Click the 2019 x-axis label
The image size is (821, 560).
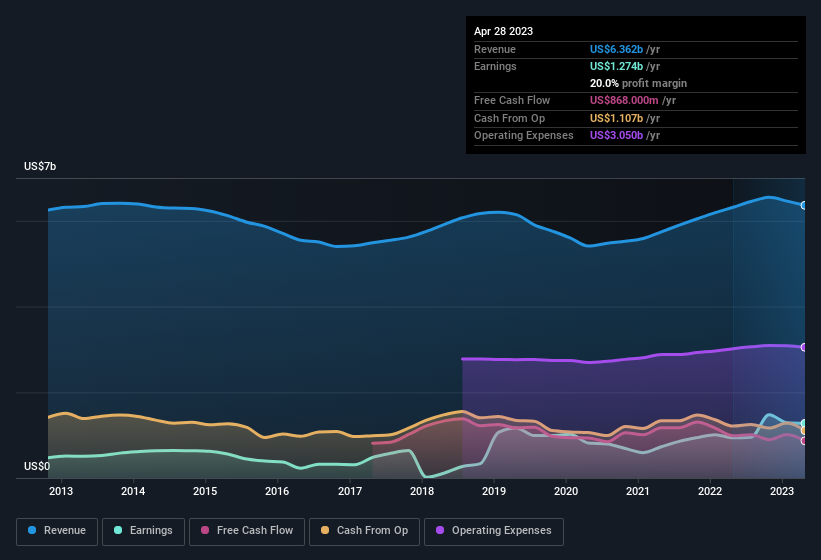tap(494, 491)
